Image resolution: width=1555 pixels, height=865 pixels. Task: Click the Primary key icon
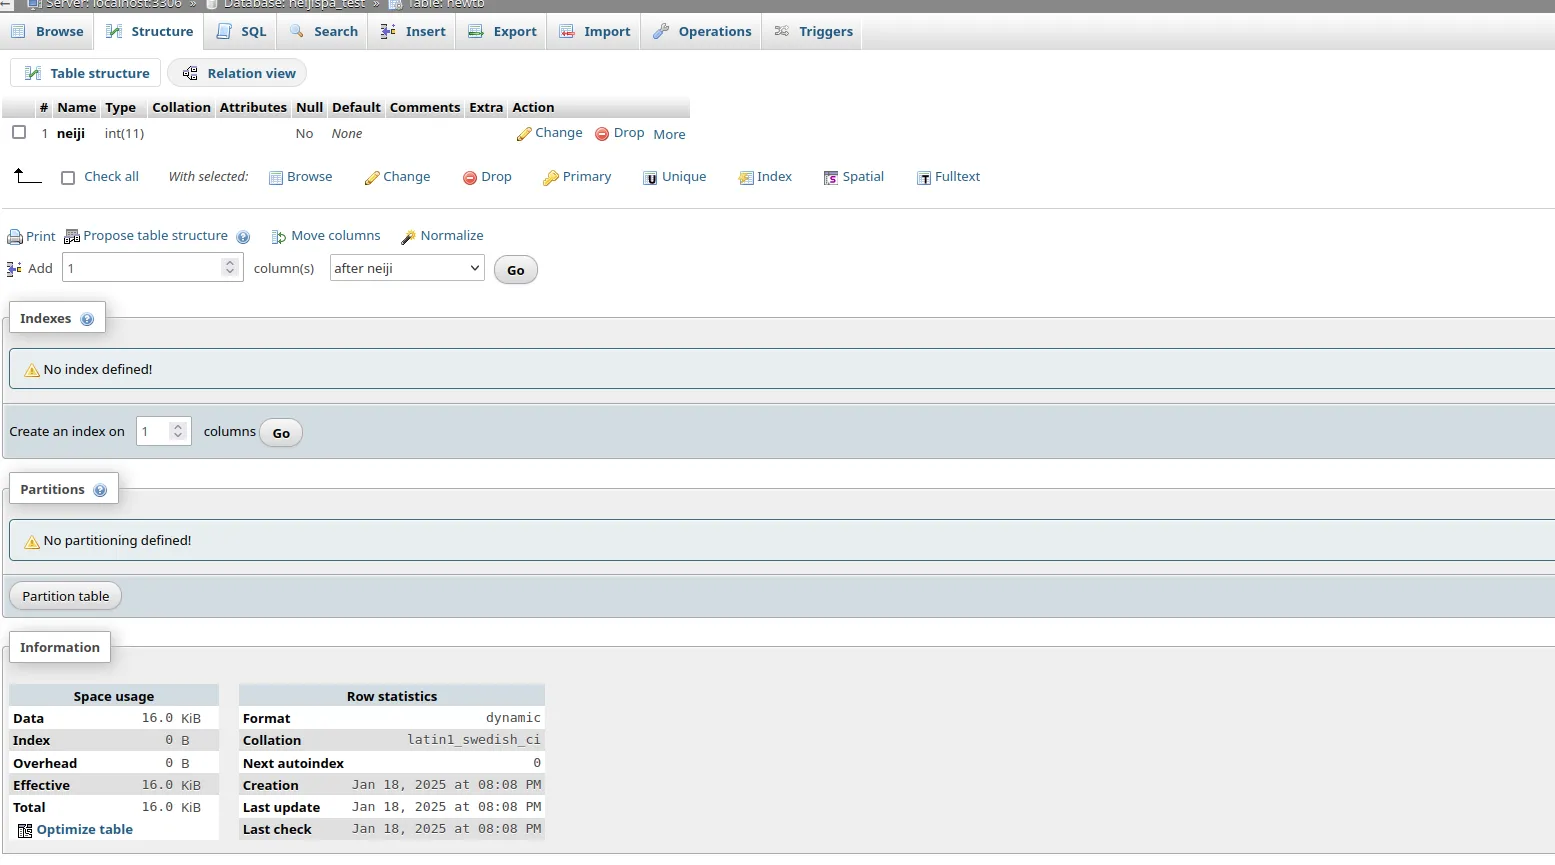tap(551, 178)
